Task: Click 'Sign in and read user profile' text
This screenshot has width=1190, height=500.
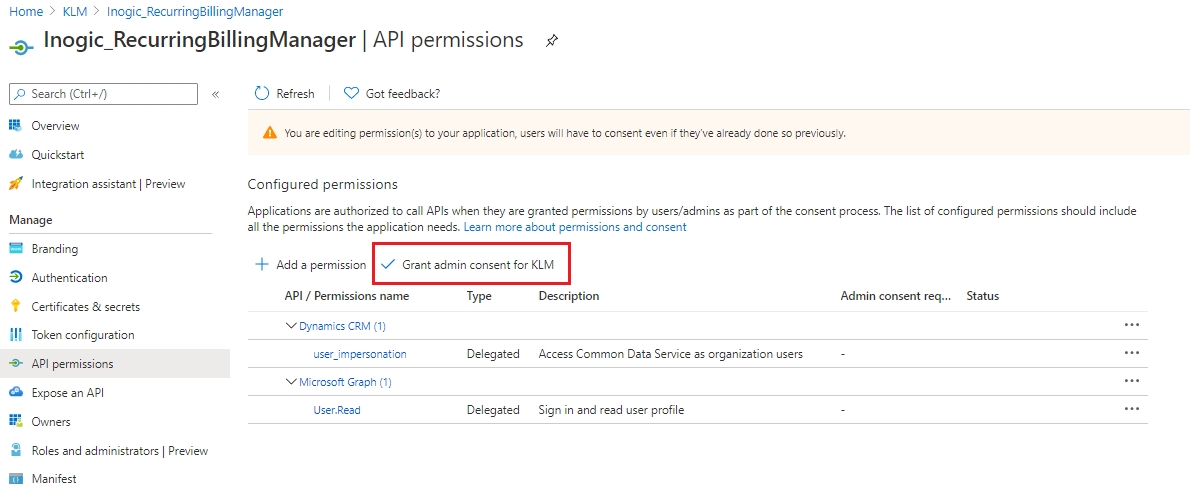Action: click(x=612, y=410)
